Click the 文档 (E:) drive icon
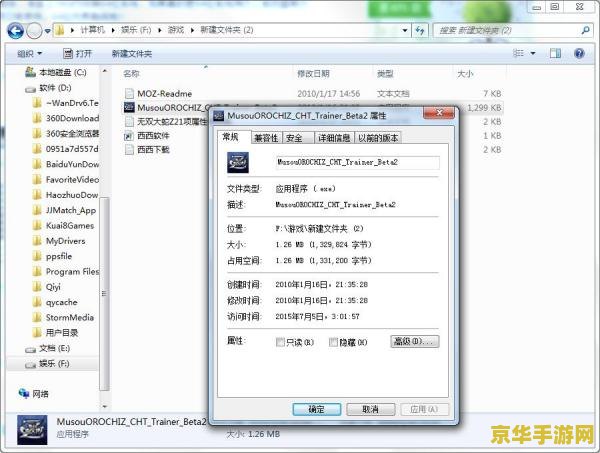 click(29, 349)
